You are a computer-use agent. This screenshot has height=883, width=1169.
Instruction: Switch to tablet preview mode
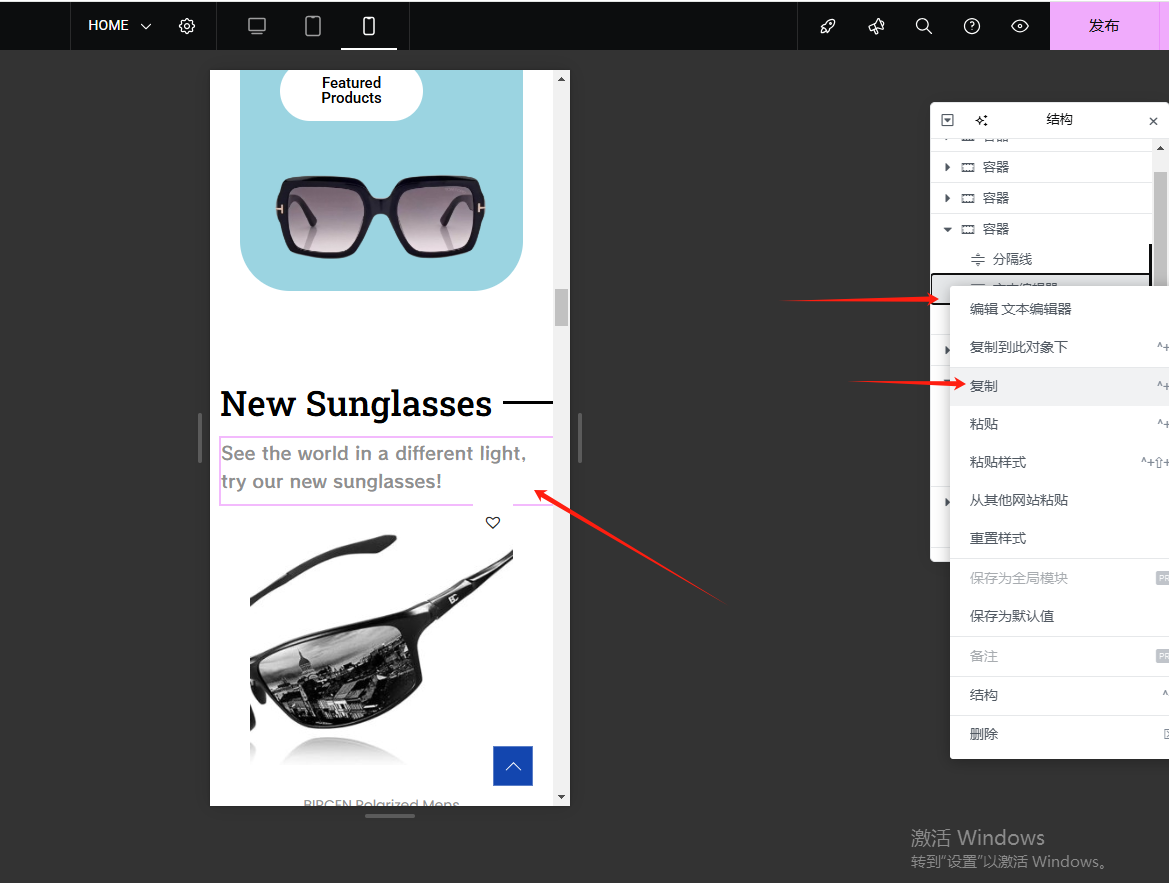pyautogui.click(x=313, y=26)
